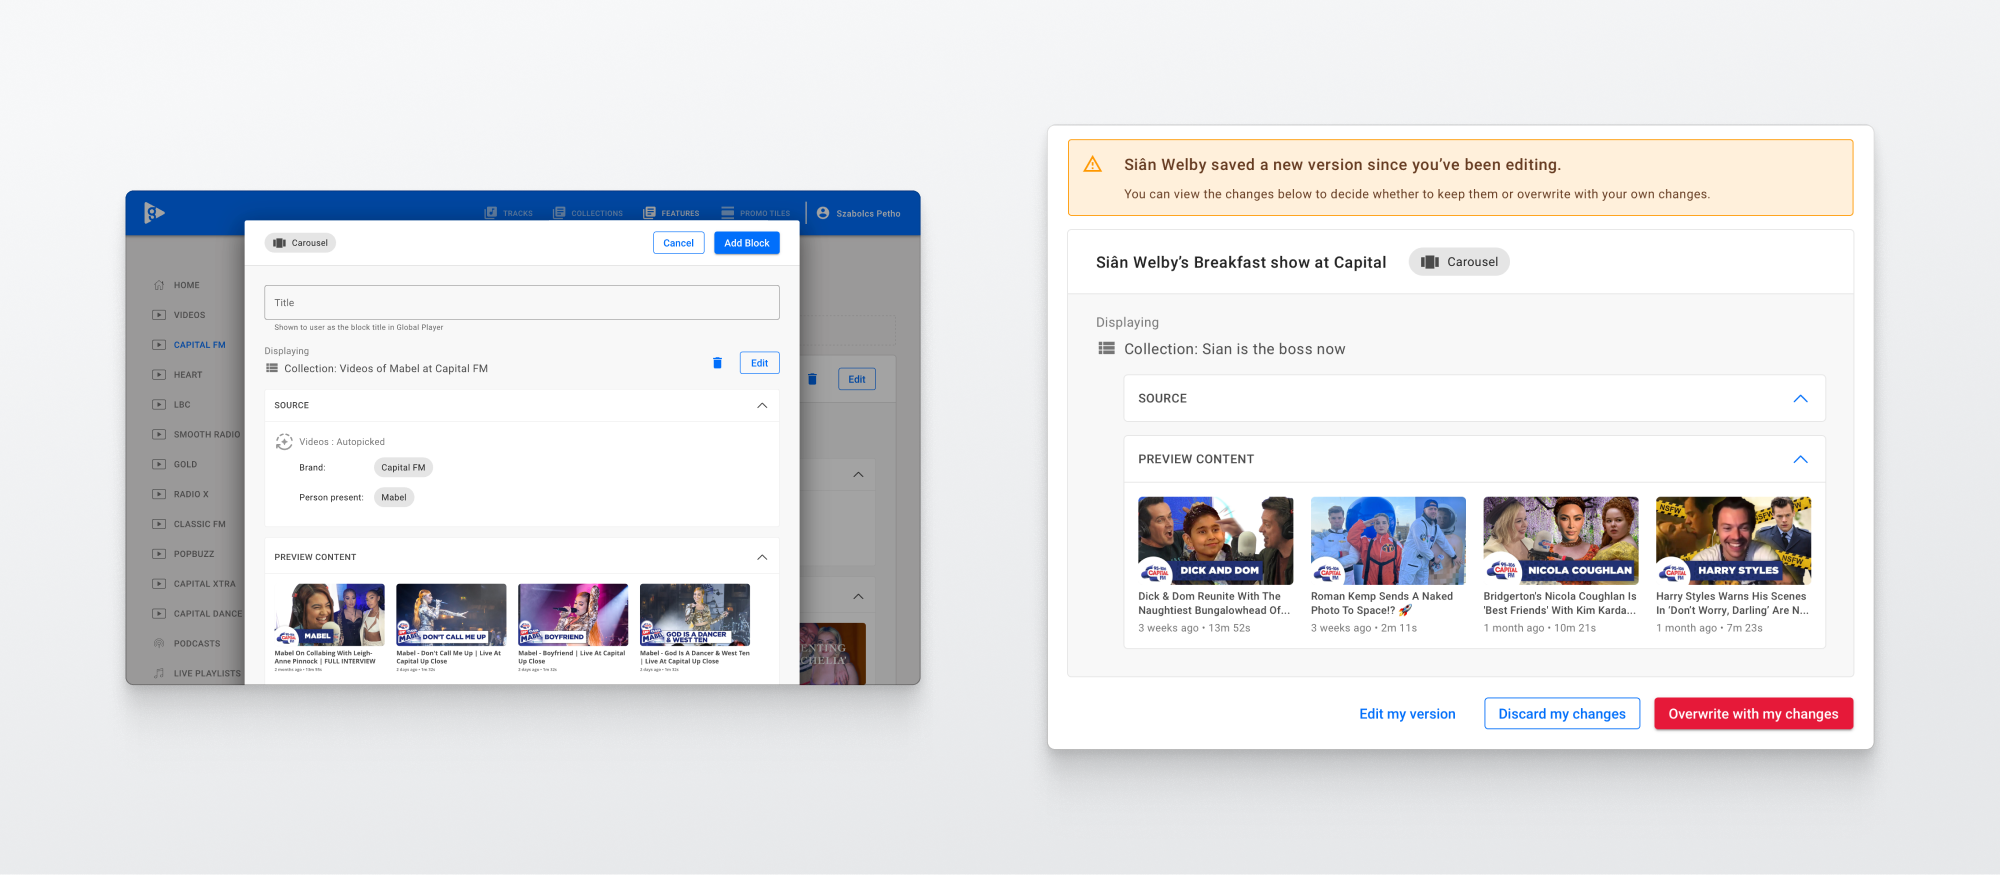Open the Dick and Dom video thumbnail

[x=1215, y=541]
